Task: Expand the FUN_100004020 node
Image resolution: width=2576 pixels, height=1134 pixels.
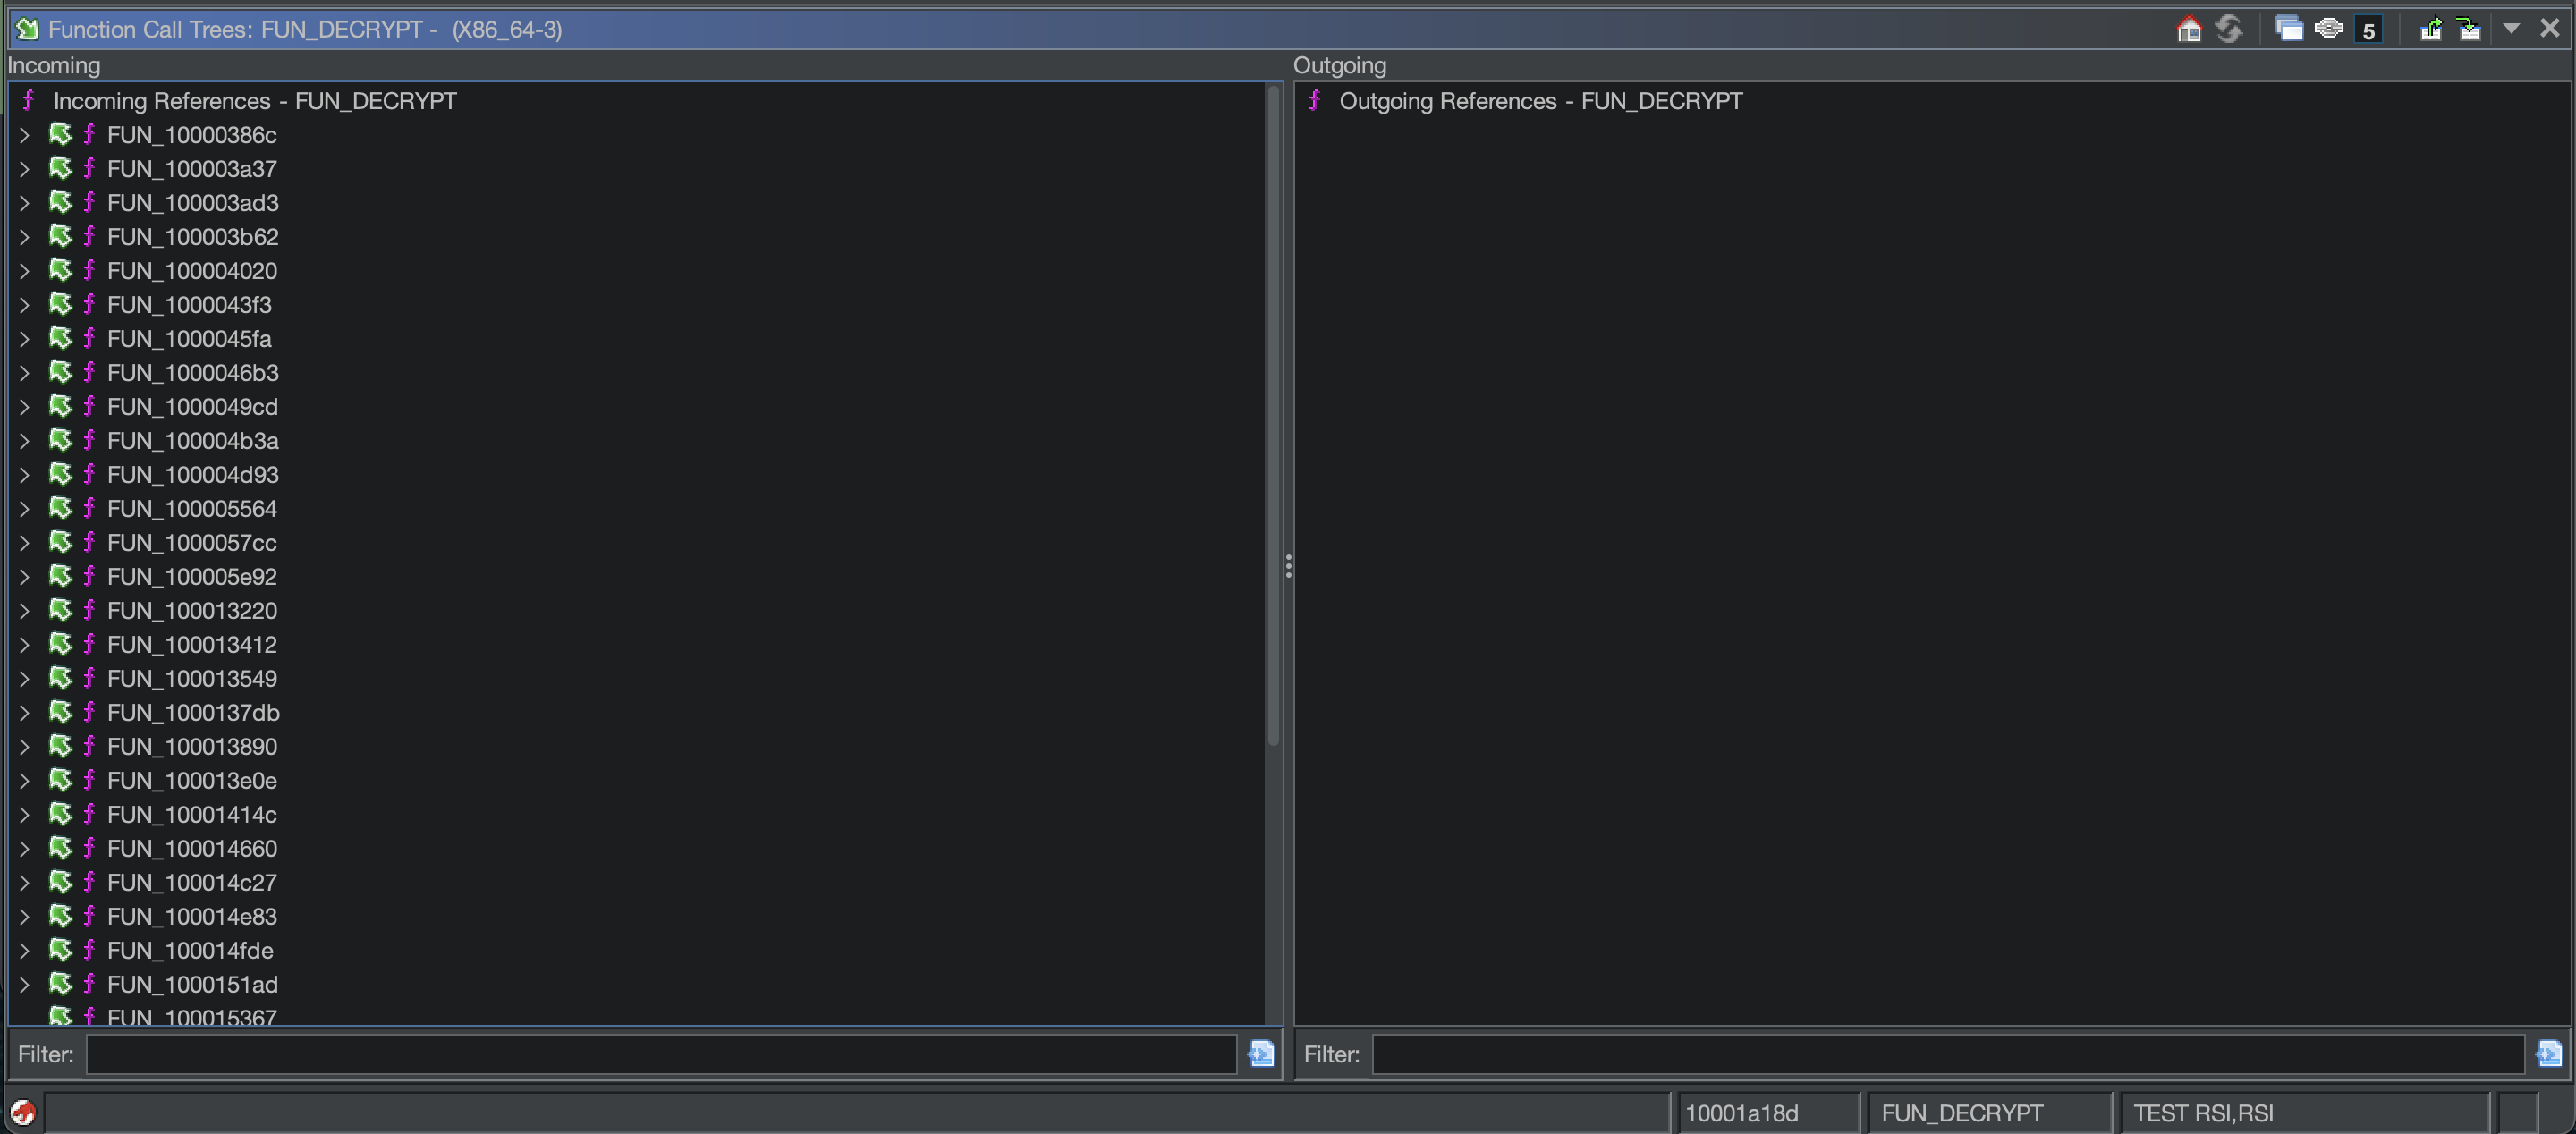Action: coord(25,271)
